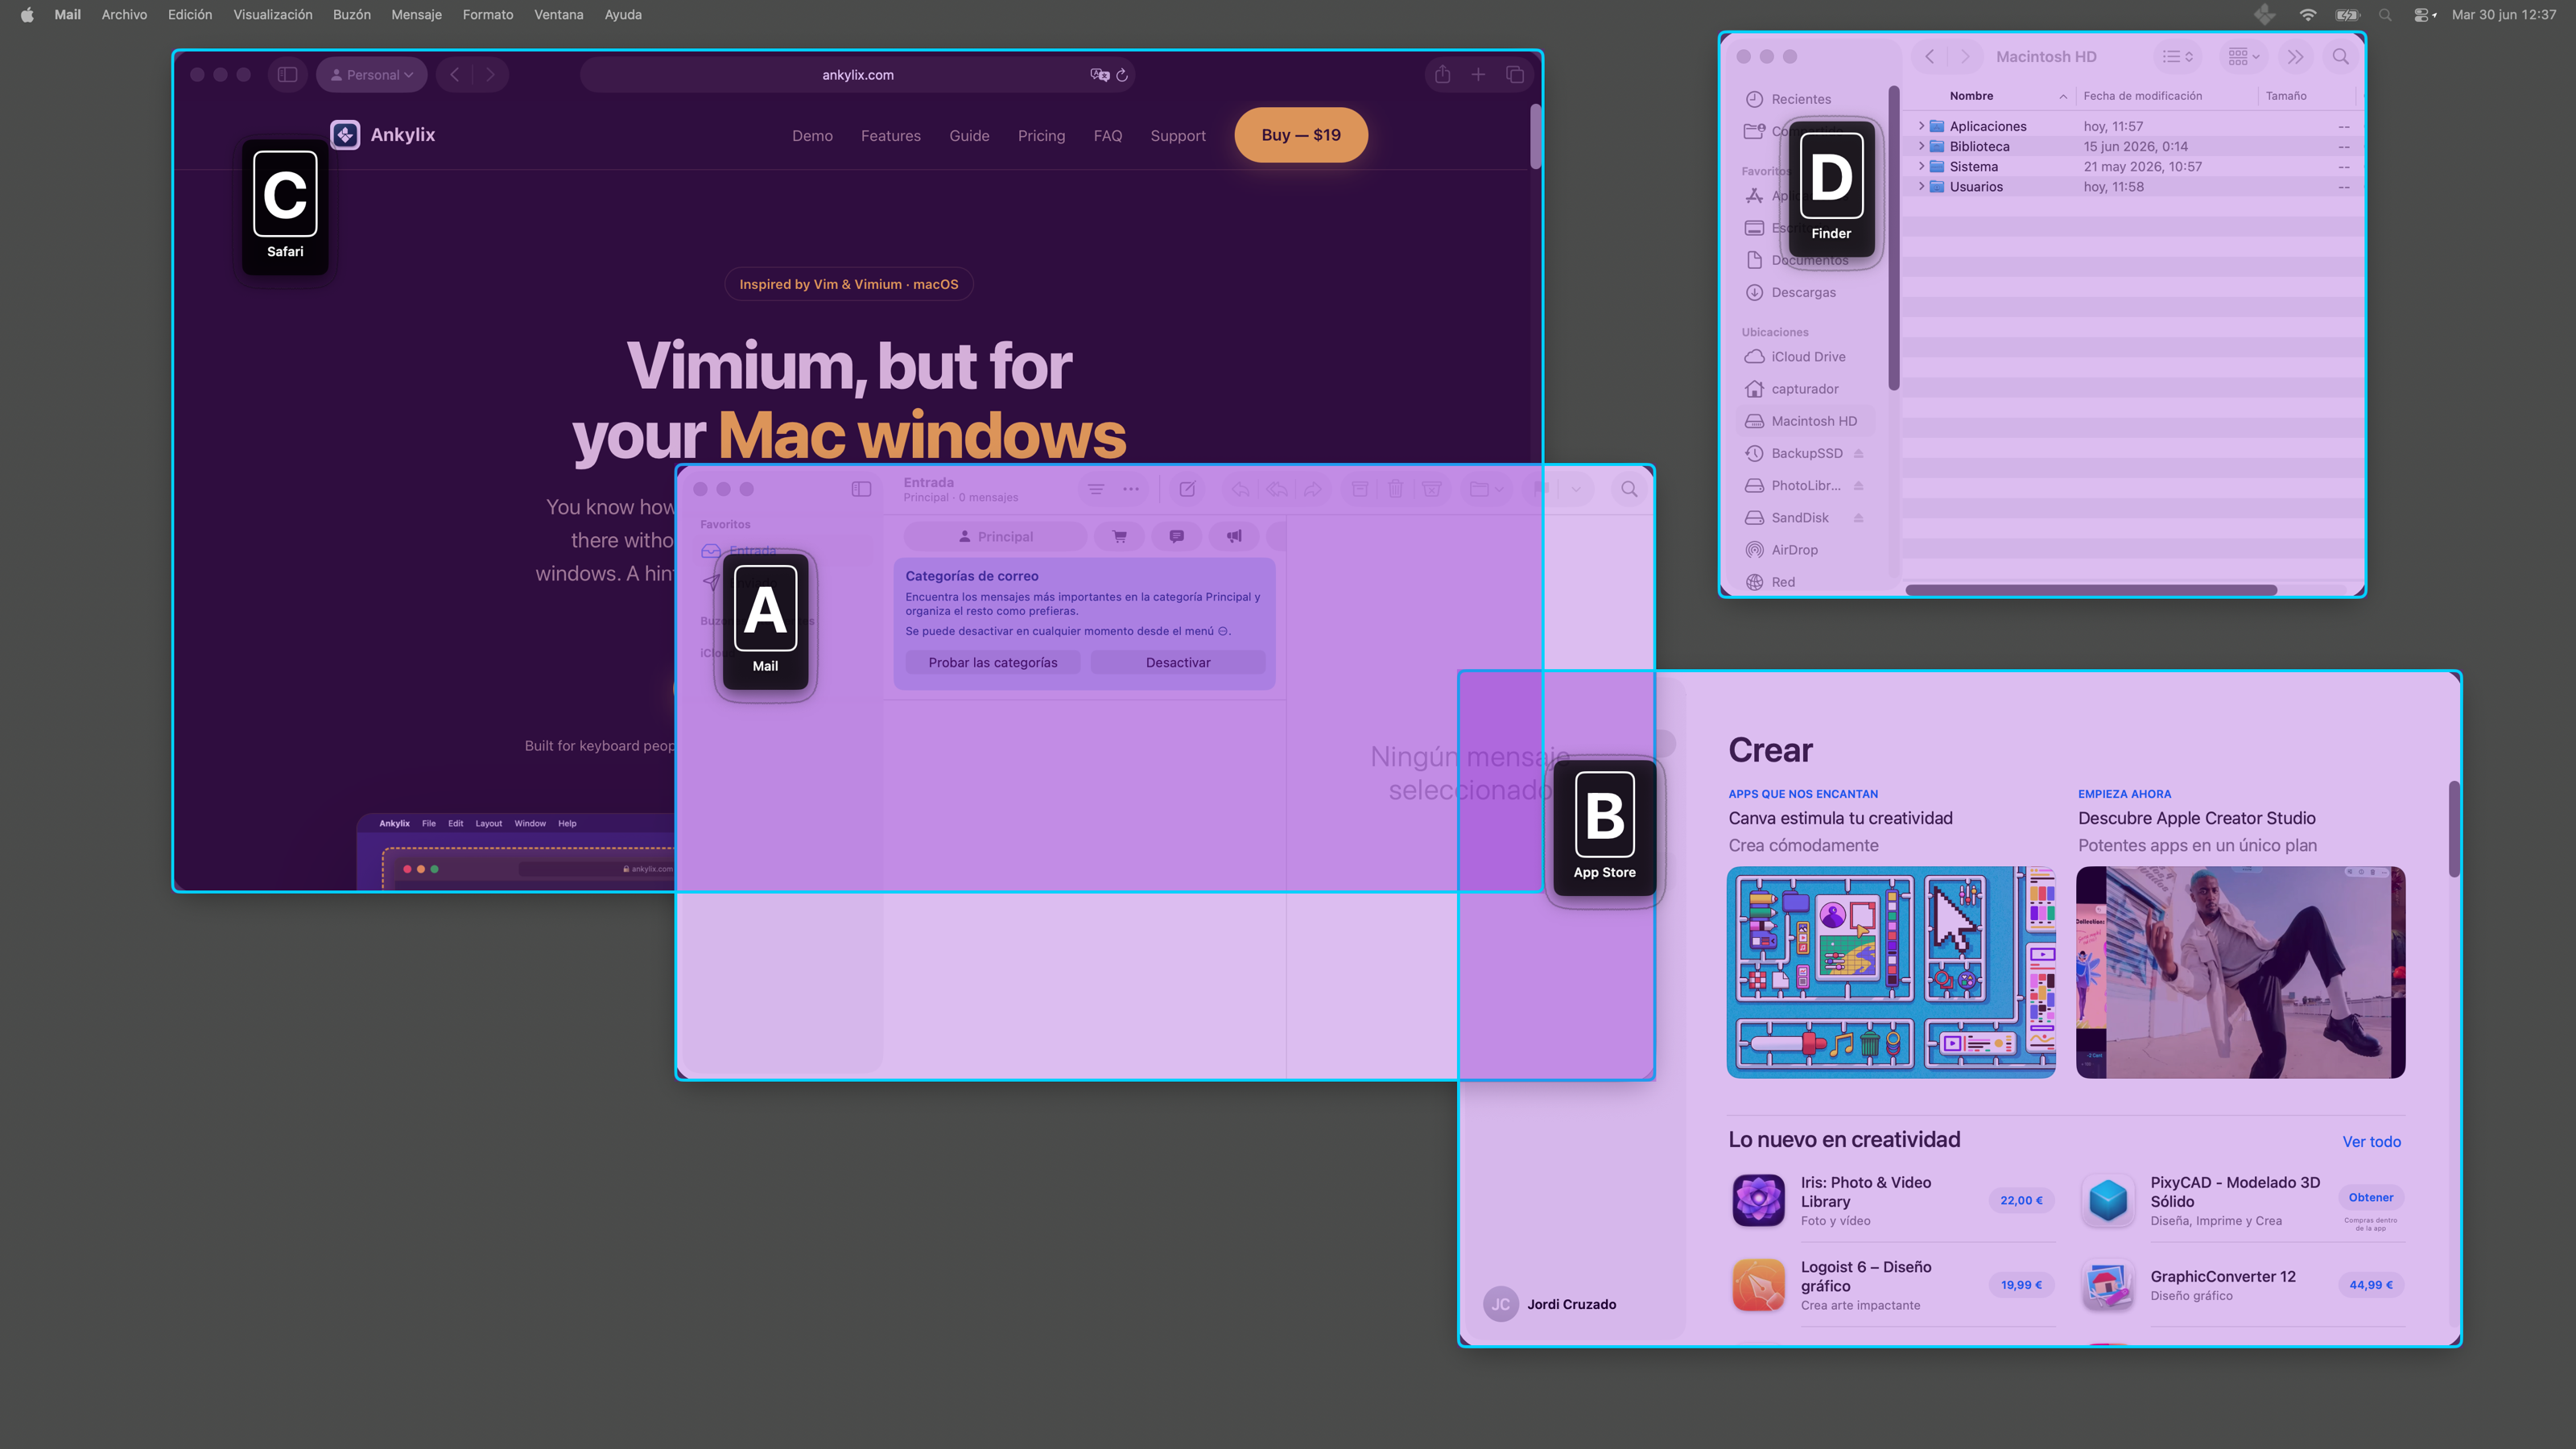Open search in the Mail window
2576x1449 pixels.
point(1629,489)
